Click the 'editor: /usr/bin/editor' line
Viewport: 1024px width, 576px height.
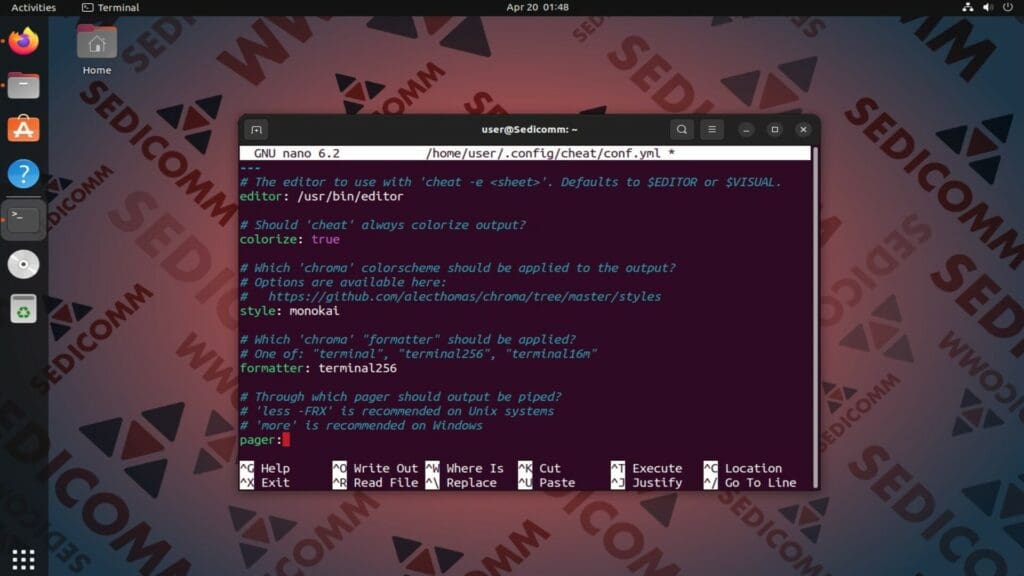(x=321, y=196)
